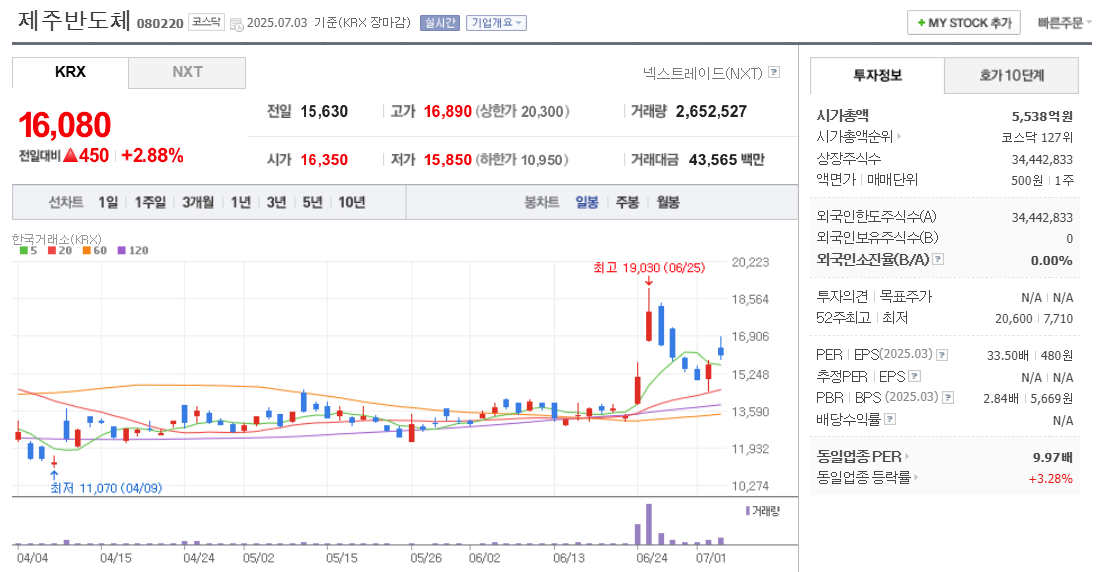Click the 상장주식수 value 34,442,833

[x=1042, y=160]
